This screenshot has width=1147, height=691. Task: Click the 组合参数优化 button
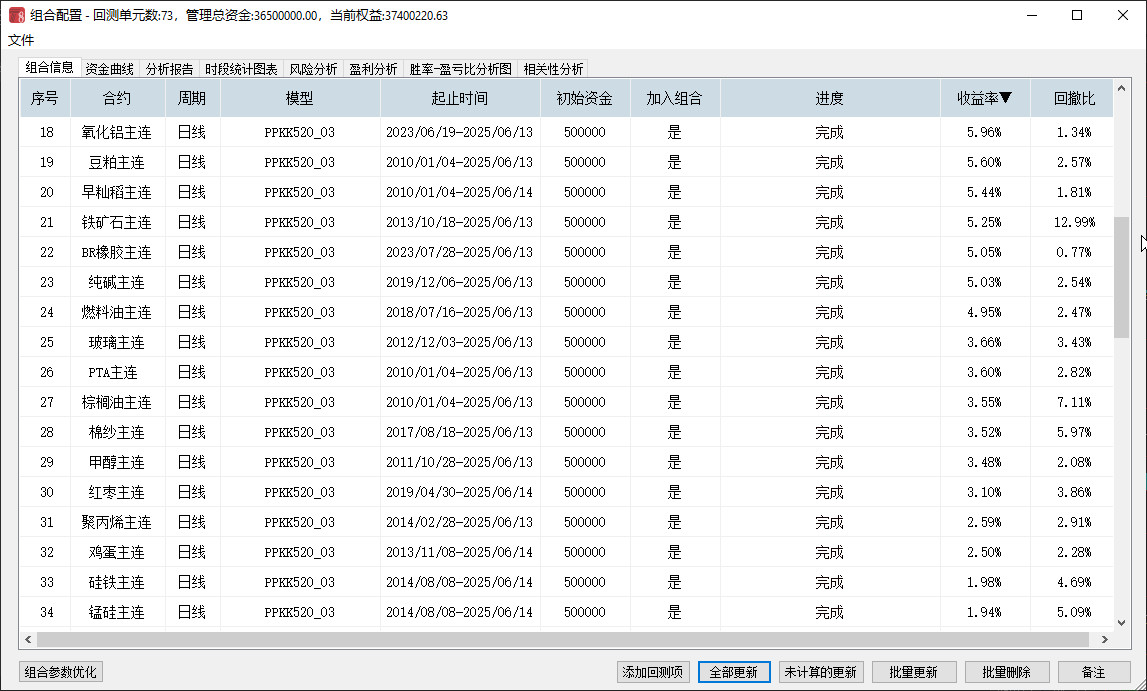(61, 672)
